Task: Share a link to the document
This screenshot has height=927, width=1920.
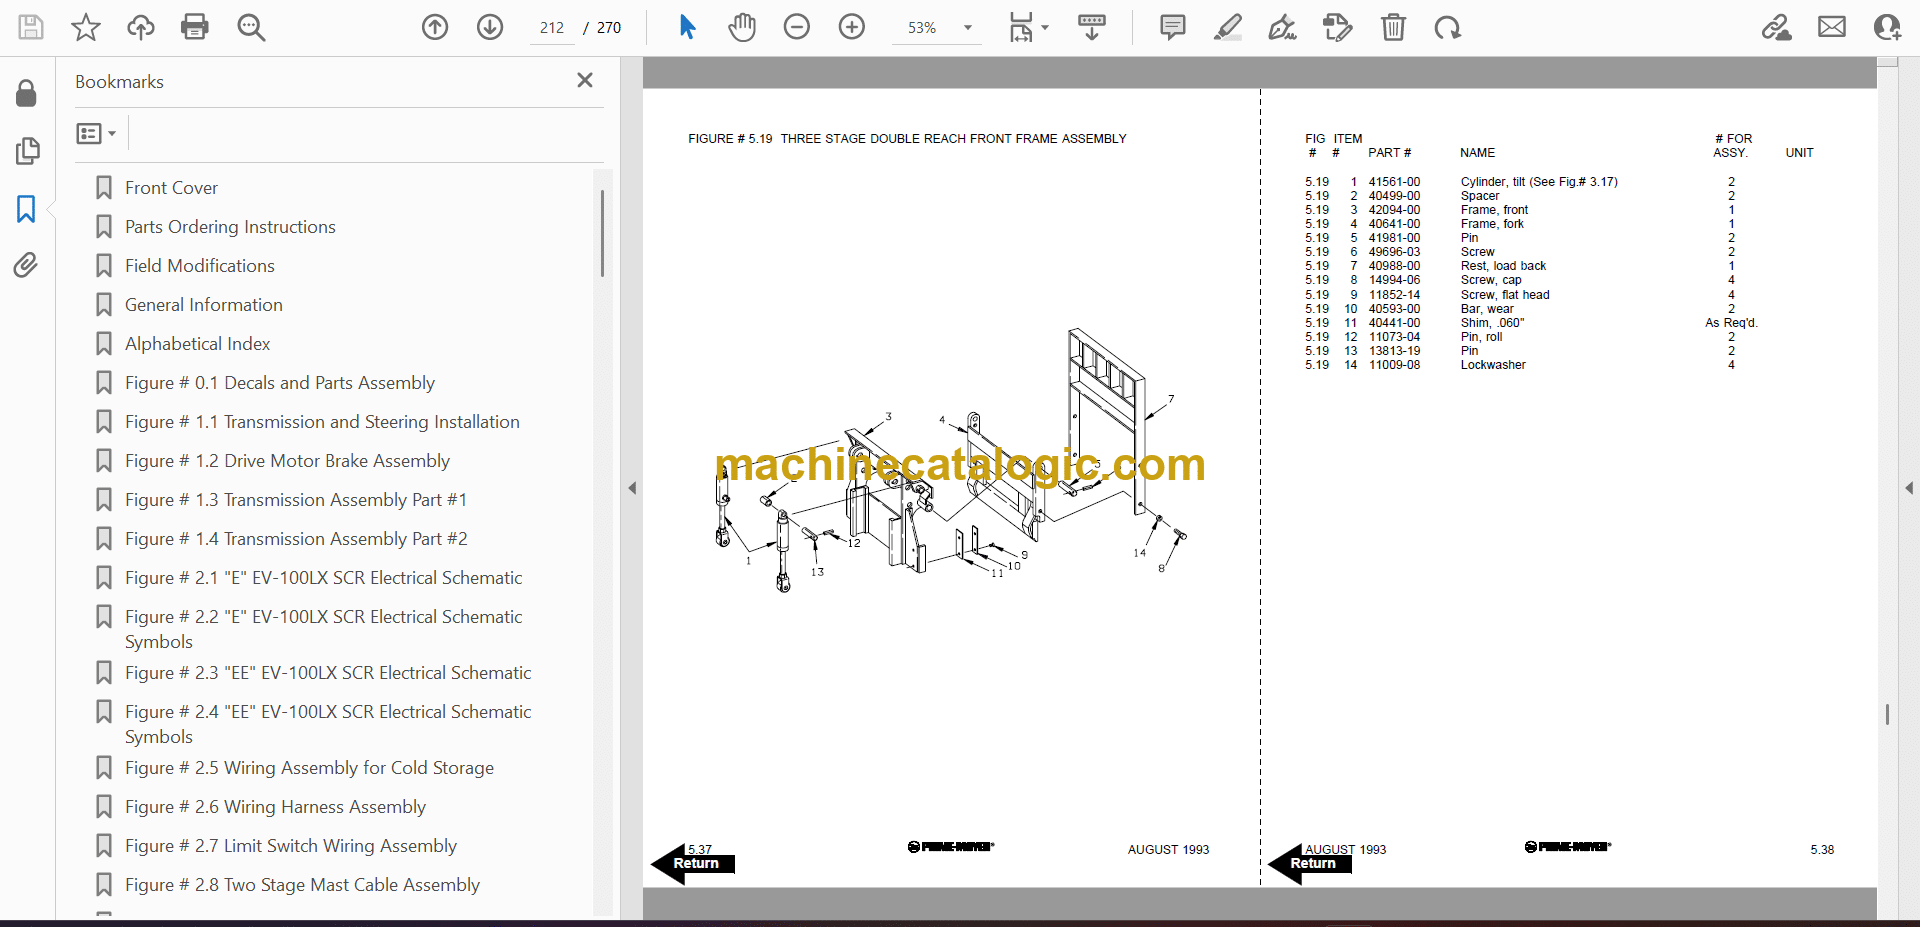Action: [1777, 27]
